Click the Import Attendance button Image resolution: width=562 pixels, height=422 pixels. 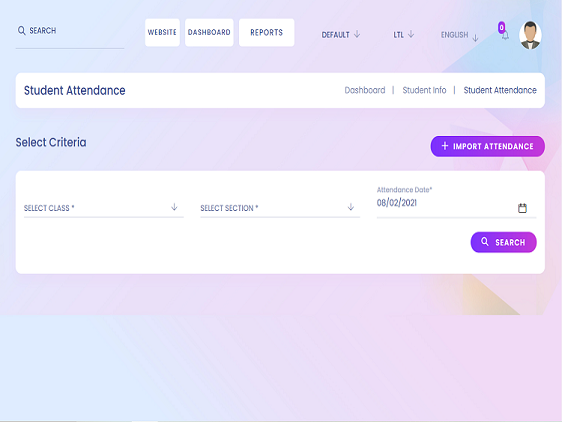(487, 146)
